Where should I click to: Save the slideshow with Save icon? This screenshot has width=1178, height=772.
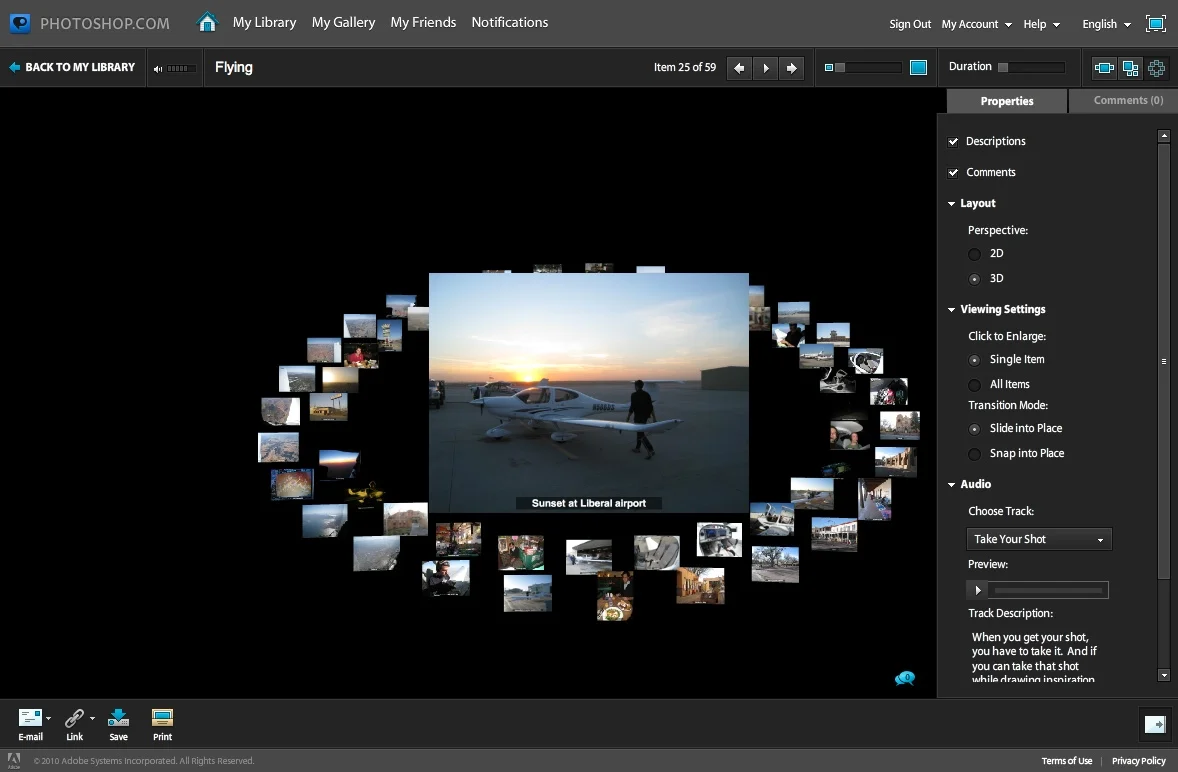click(119, 718)
